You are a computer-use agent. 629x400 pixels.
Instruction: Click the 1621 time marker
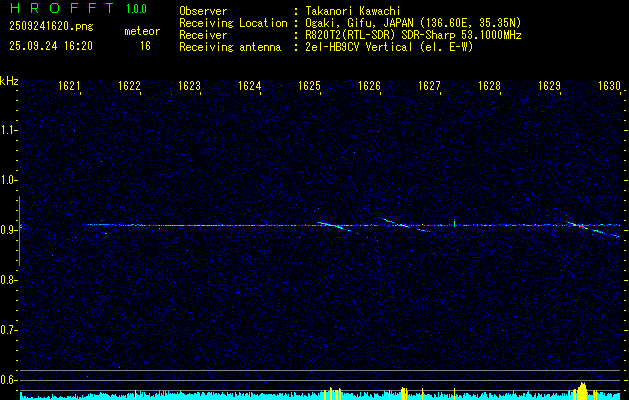(69, 86)
